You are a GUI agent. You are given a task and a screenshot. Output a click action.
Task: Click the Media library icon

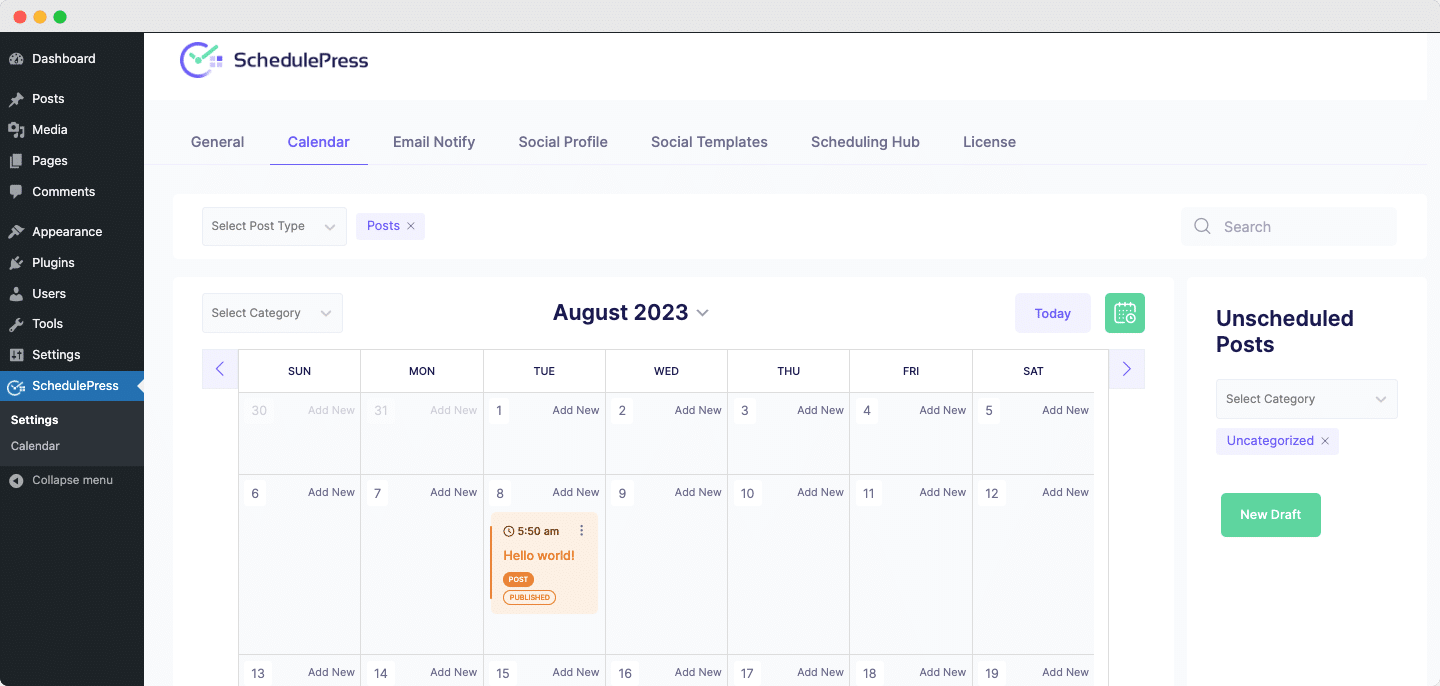pos(16,130)
